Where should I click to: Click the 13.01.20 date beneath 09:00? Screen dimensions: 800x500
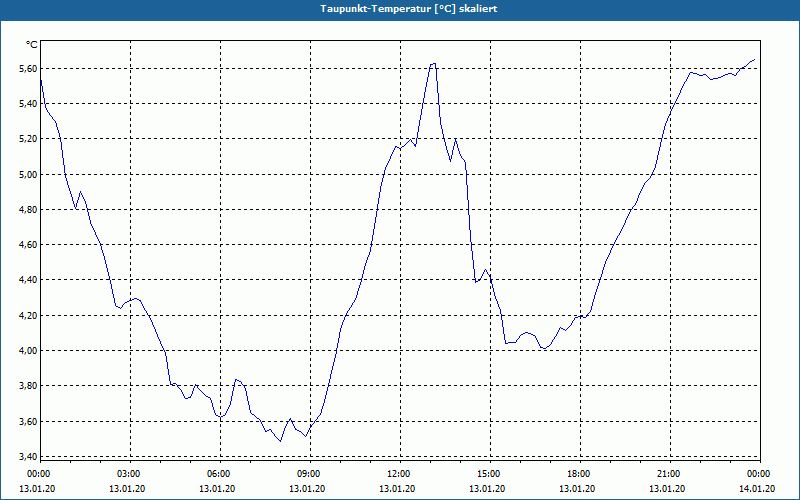pos(307,489)
